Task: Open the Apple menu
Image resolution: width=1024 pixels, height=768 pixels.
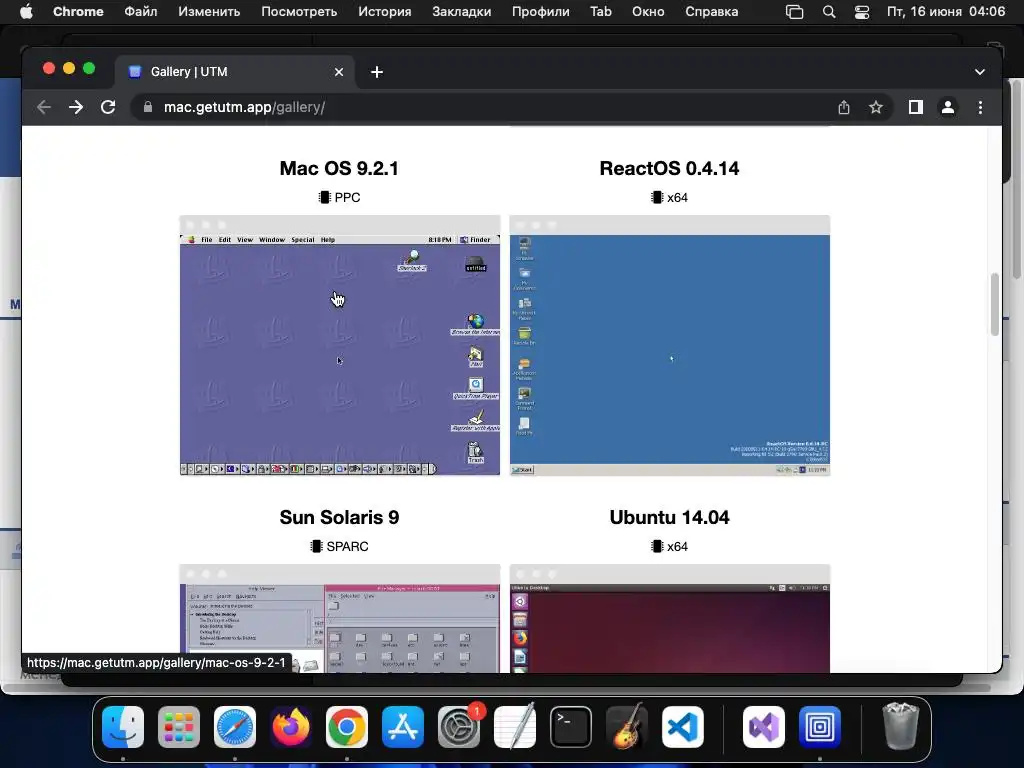Action: coord(26,12)
